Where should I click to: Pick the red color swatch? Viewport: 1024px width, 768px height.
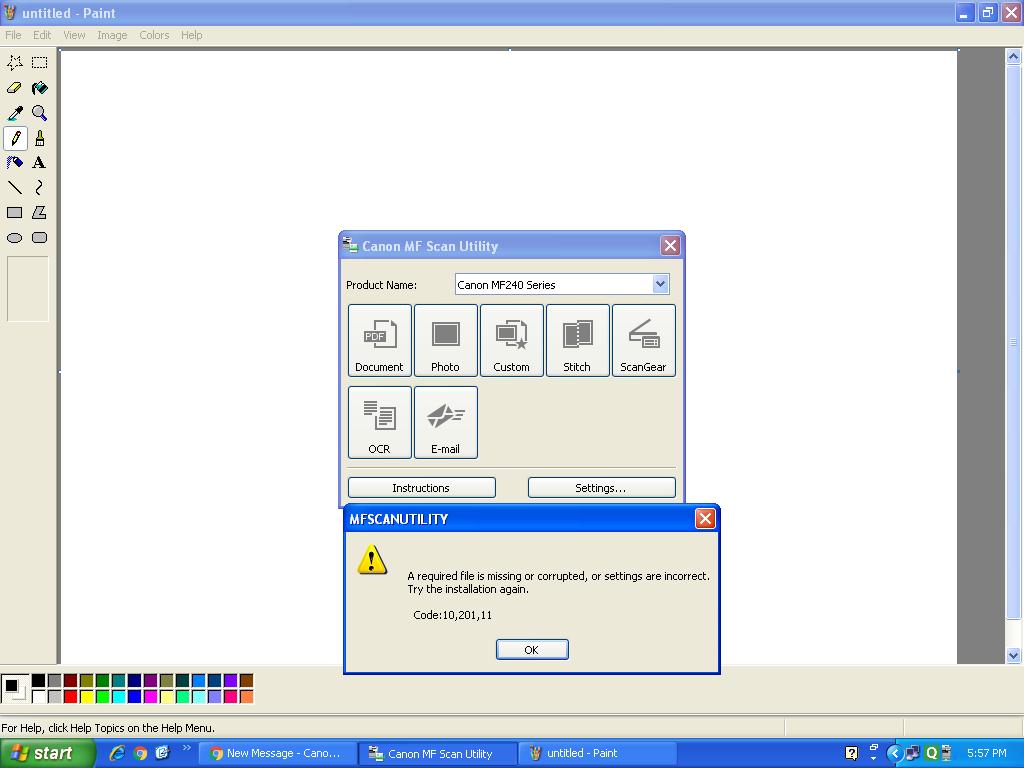(x=70, y=696)
